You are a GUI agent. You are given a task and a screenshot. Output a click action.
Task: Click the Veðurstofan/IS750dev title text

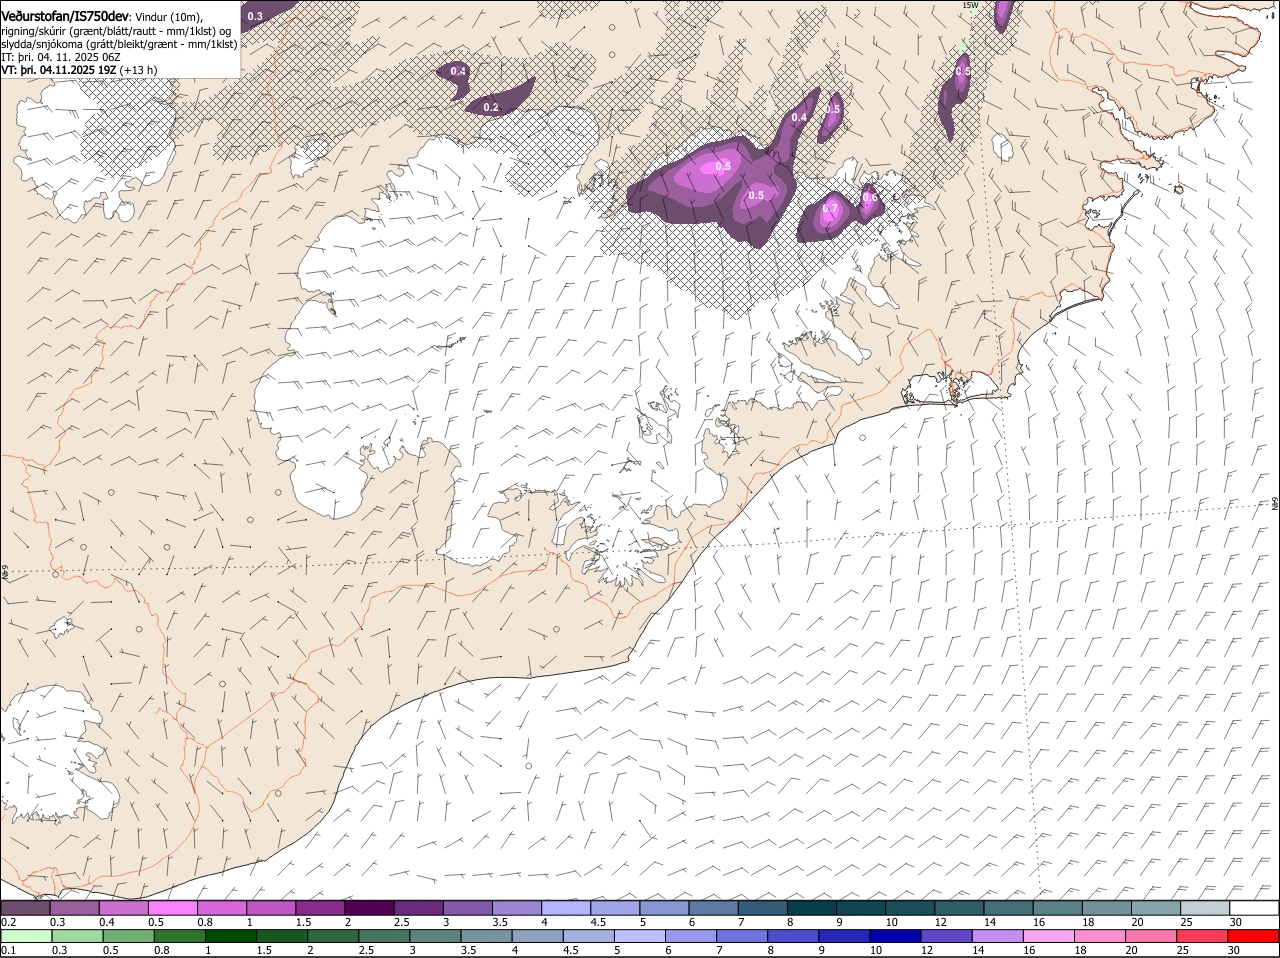[x=65, y=16]
